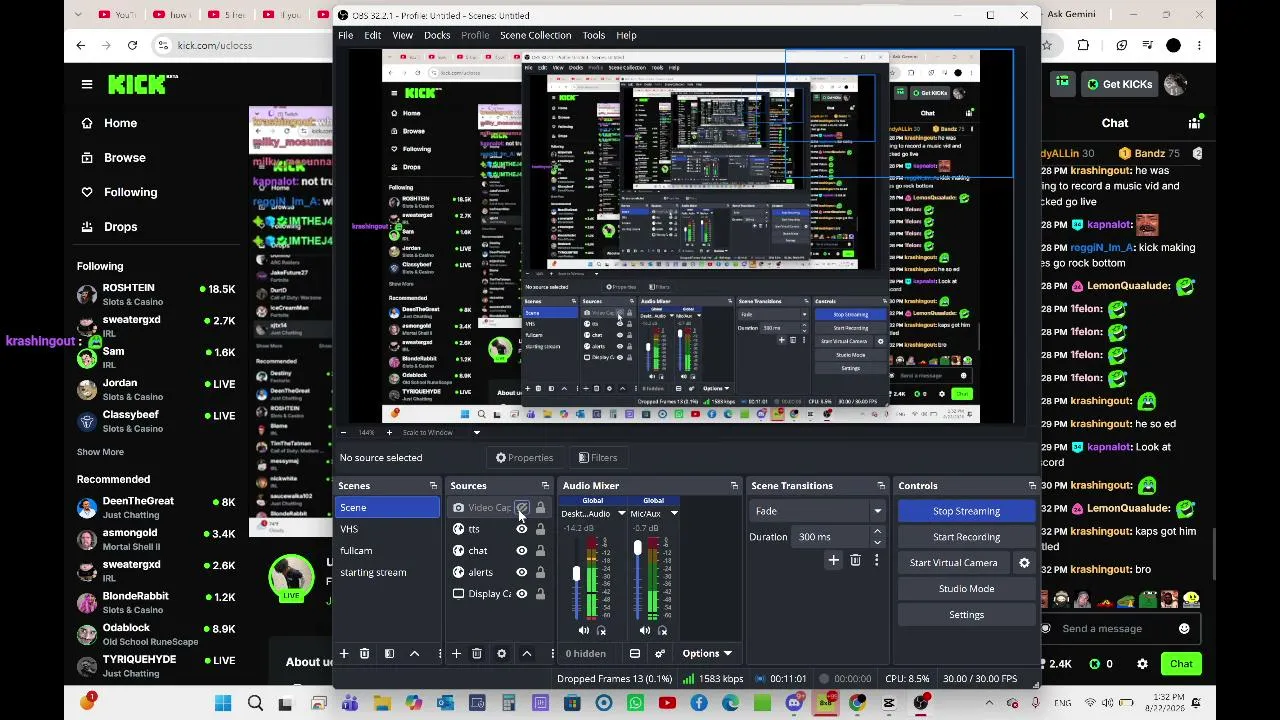Adjust the Mic/Aux volume slider handle
This screenshot has width=1280, height=720.
point(637,548)
